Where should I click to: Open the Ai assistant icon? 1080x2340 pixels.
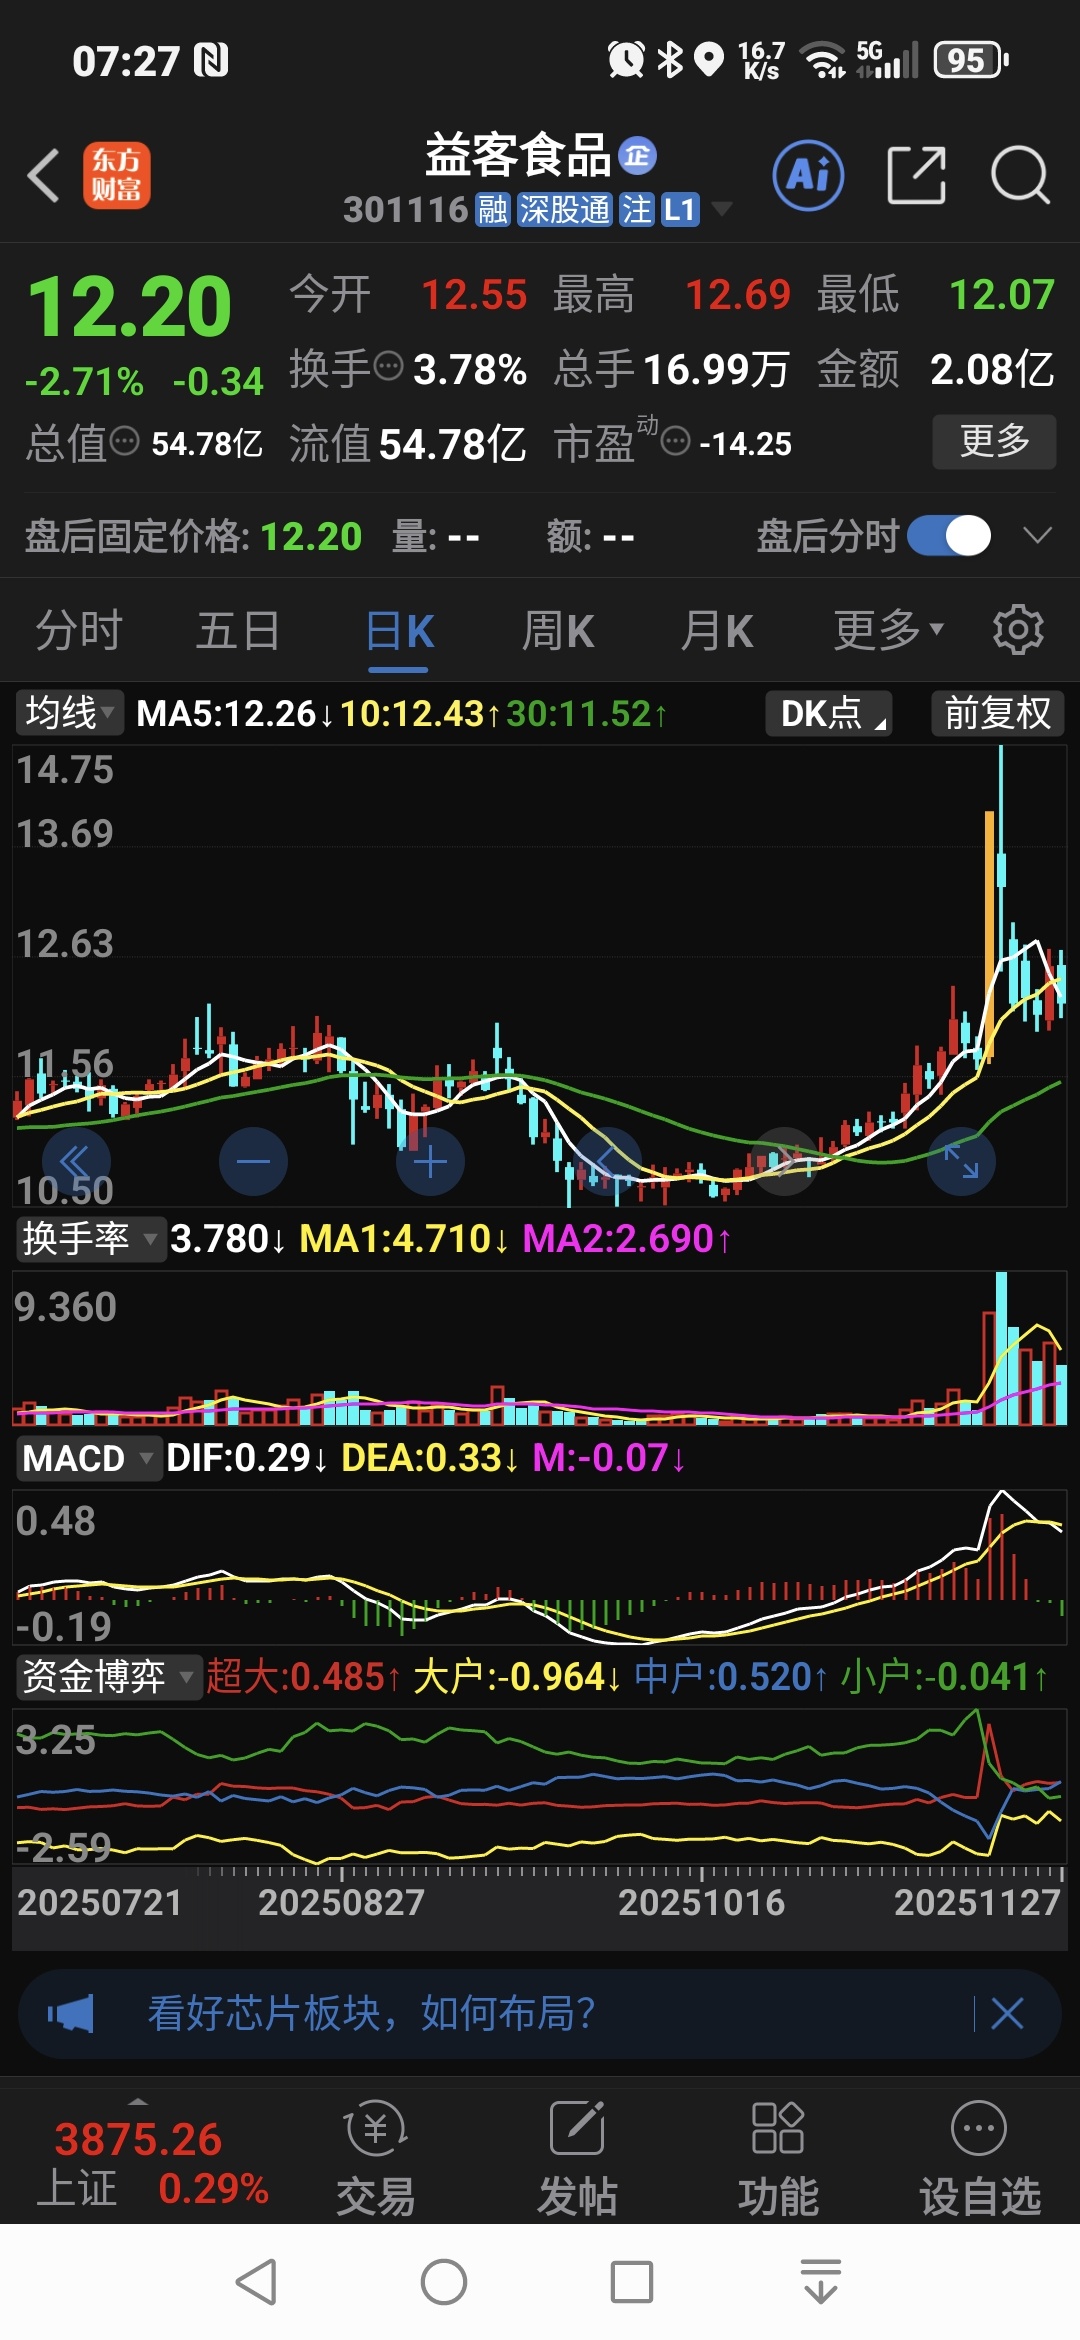pos(808,175)
